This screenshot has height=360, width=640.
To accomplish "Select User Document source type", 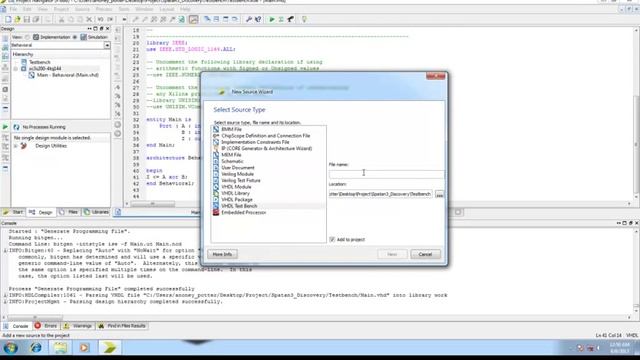I will 238,168.
